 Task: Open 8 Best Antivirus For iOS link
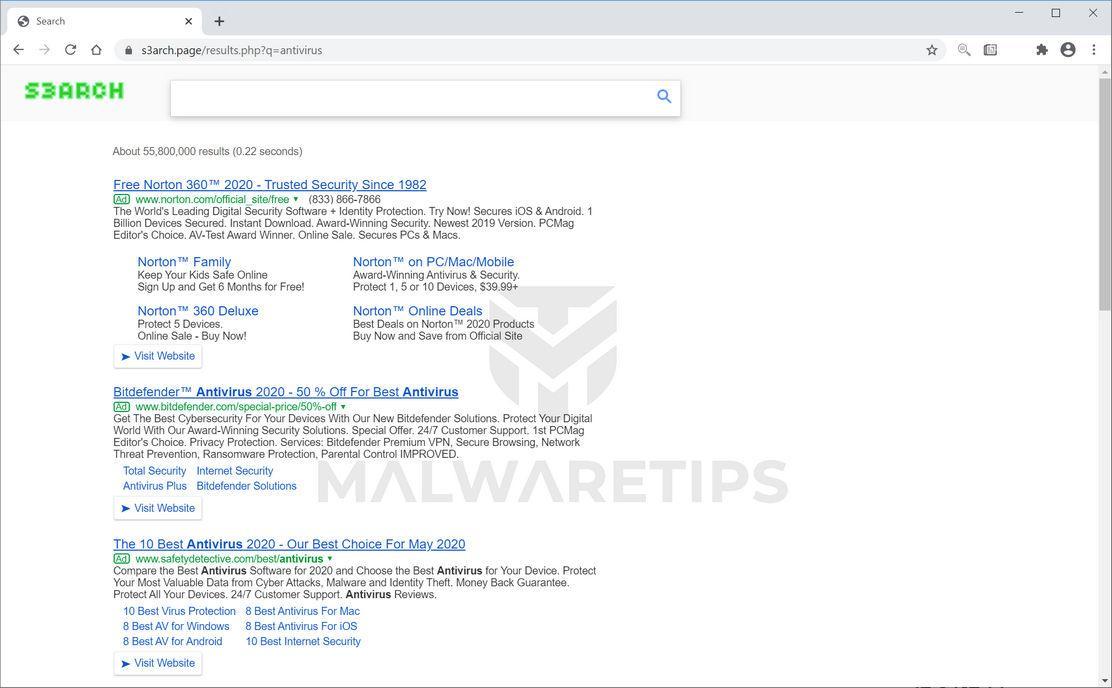pyautogui.click(x=301, y=626)
